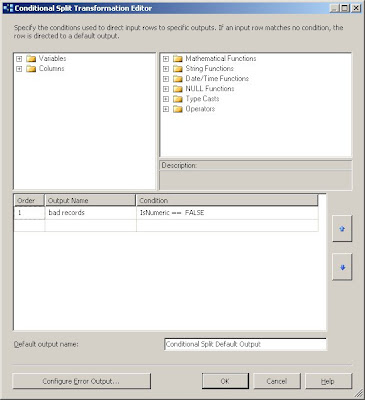
Task: Open Help for the editor
Action: pyautogui.click(x=328, y=381)
